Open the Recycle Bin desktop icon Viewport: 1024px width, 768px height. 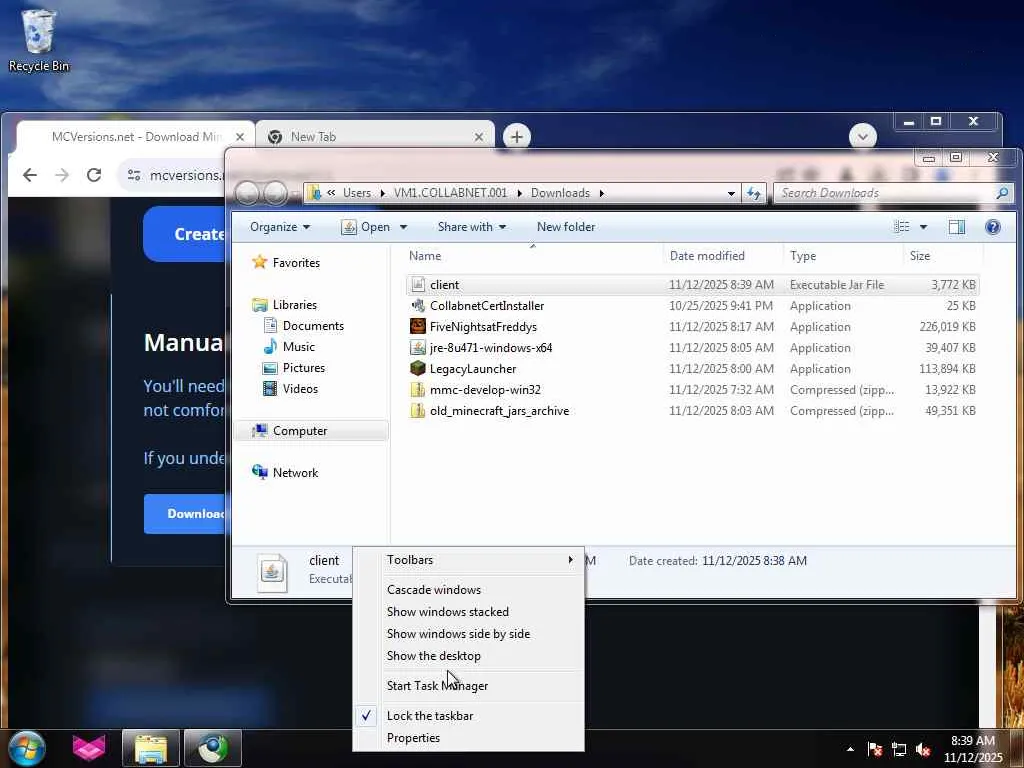pos(39,40)
